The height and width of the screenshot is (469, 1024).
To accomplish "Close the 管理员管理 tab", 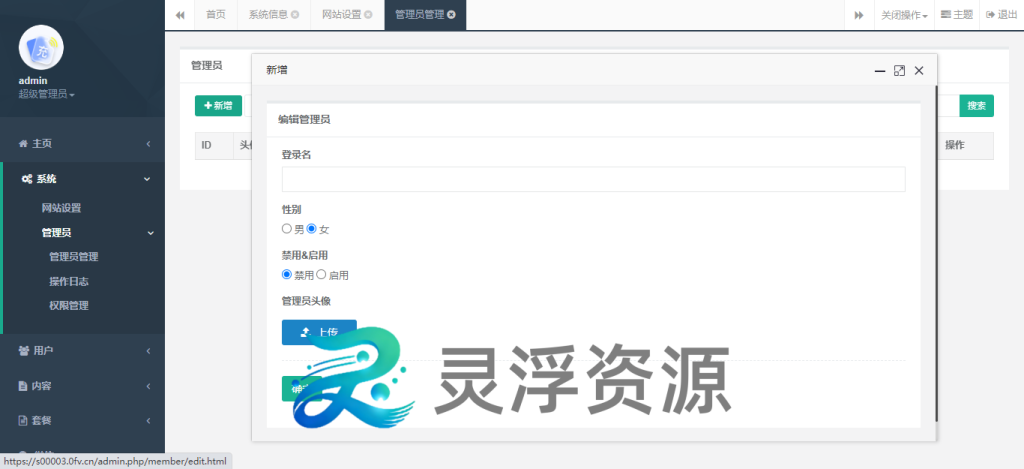I will tap(451, 14).
